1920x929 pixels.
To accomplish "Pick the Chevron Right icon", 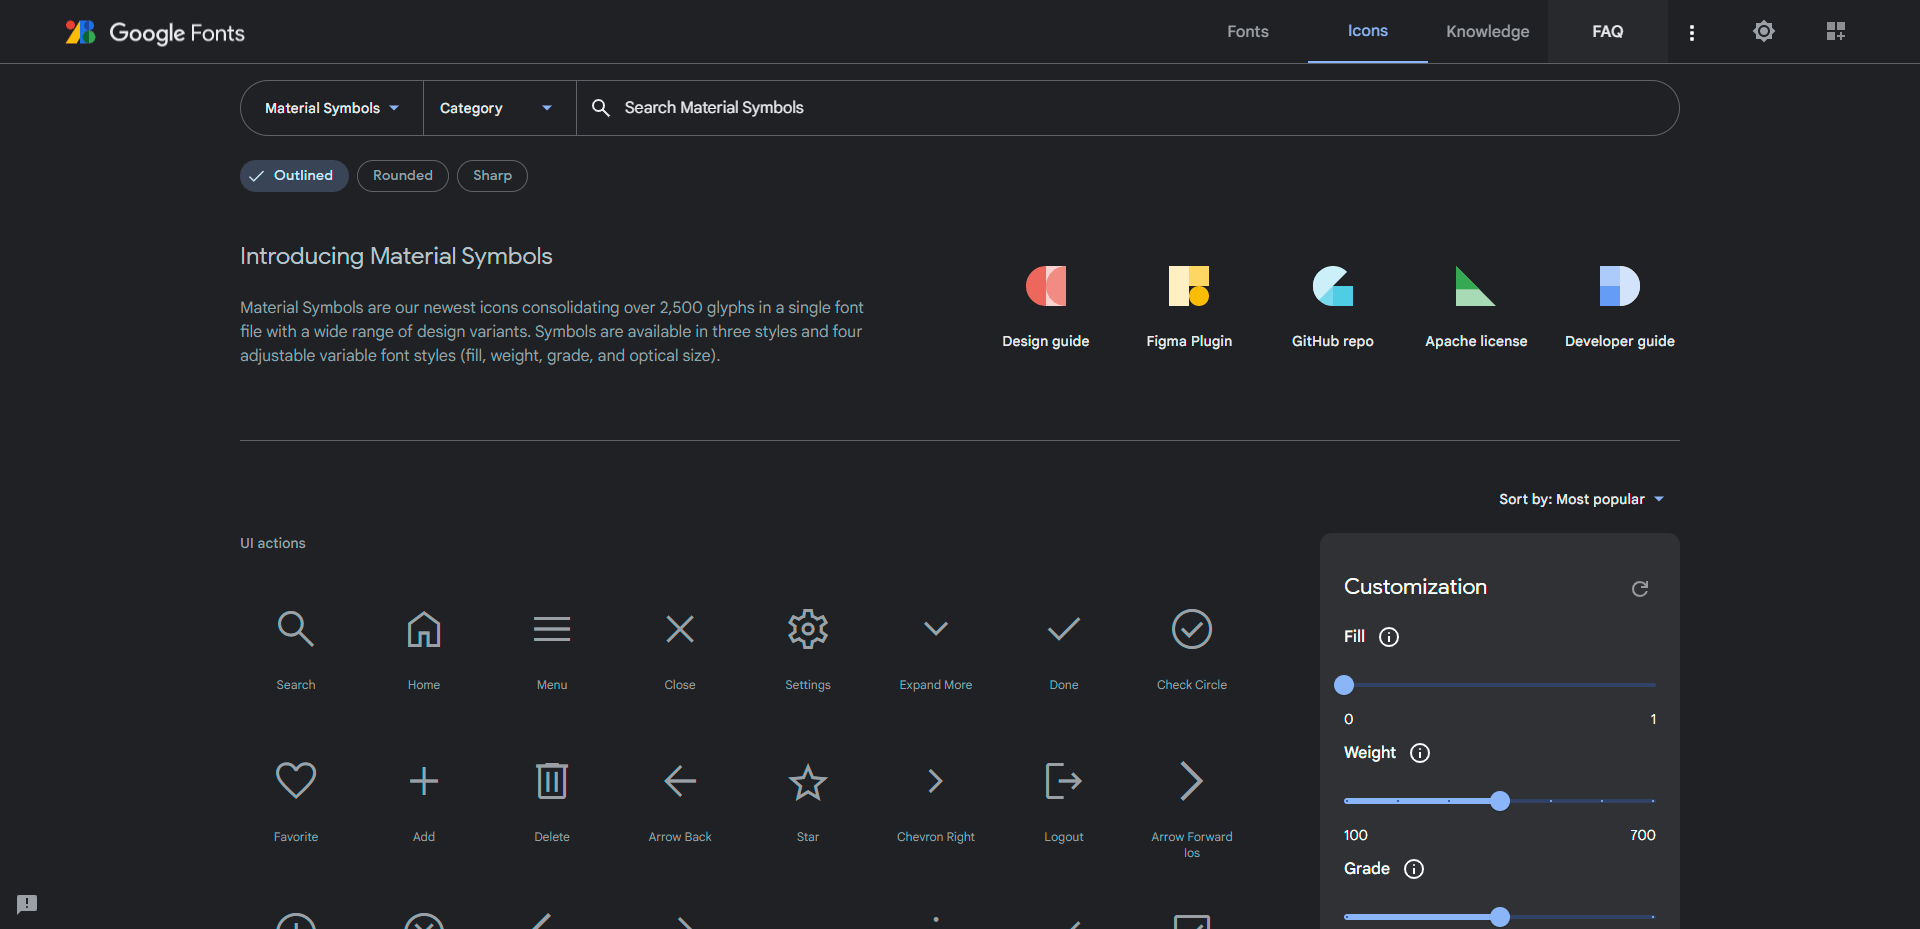I will click(936, 781).
